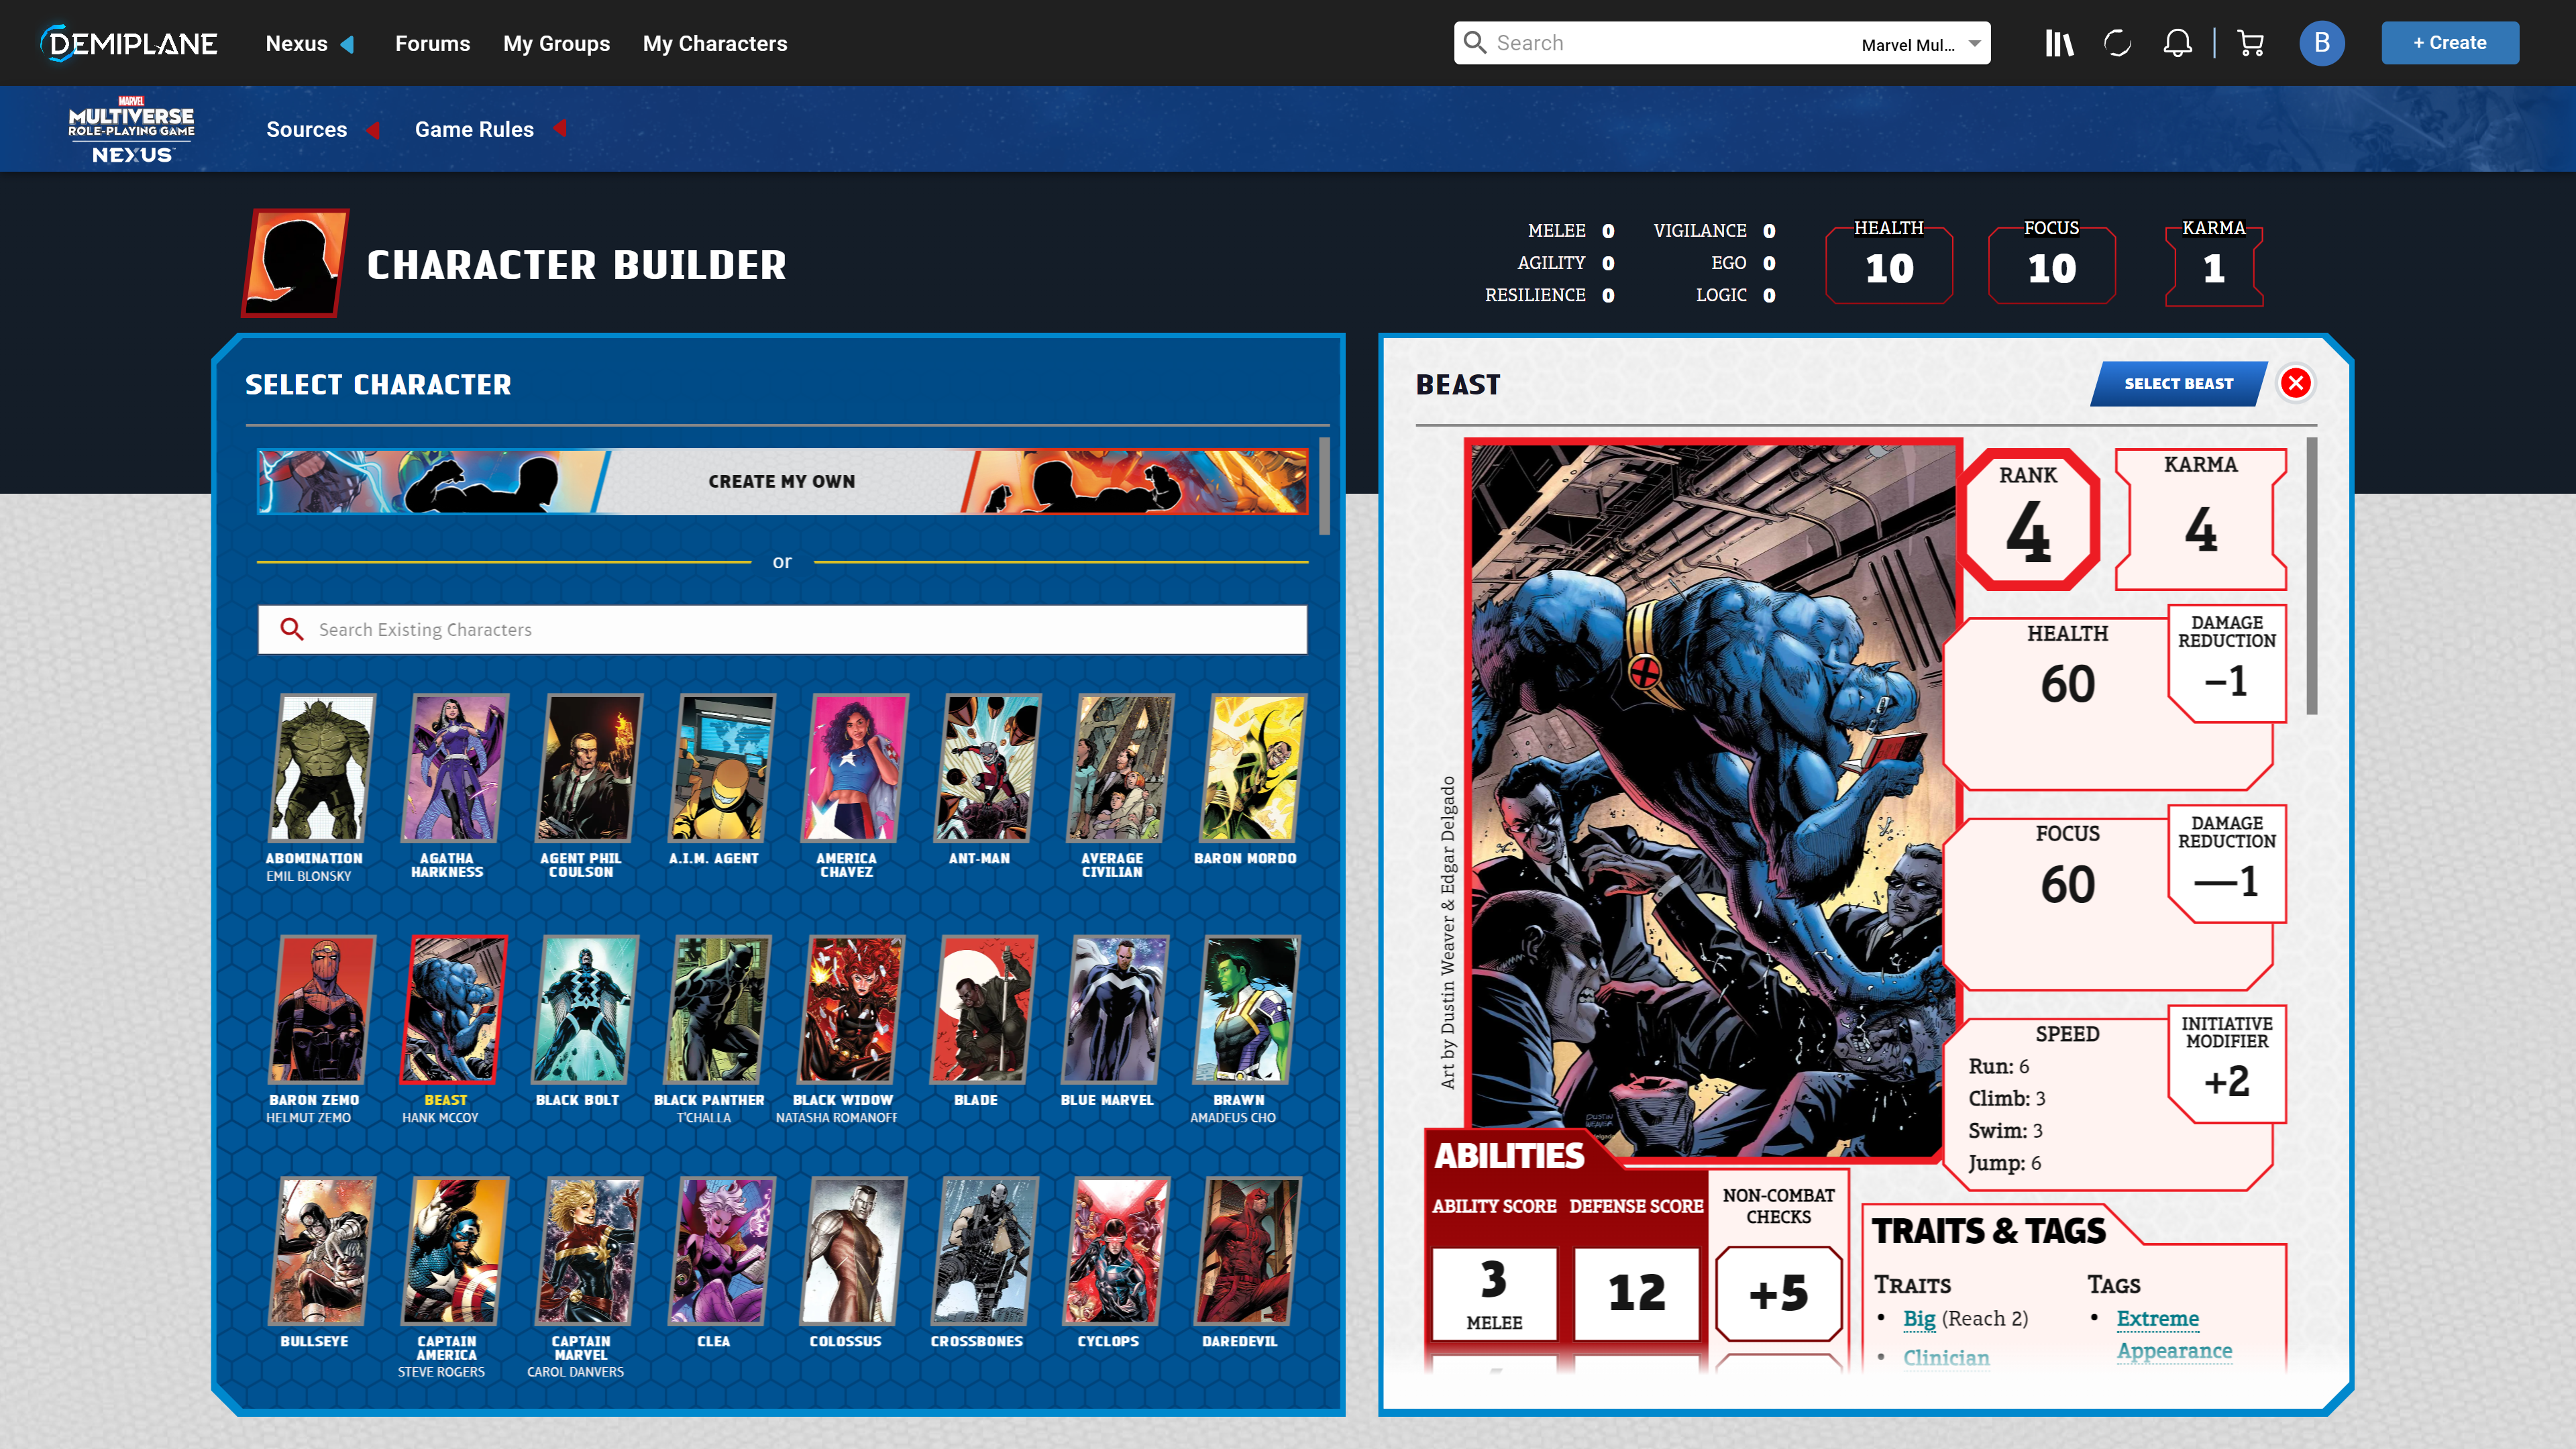This screenshot has width=2576, height=1449.
Task: Open the Big trait link
Action: (1918, 1318)
